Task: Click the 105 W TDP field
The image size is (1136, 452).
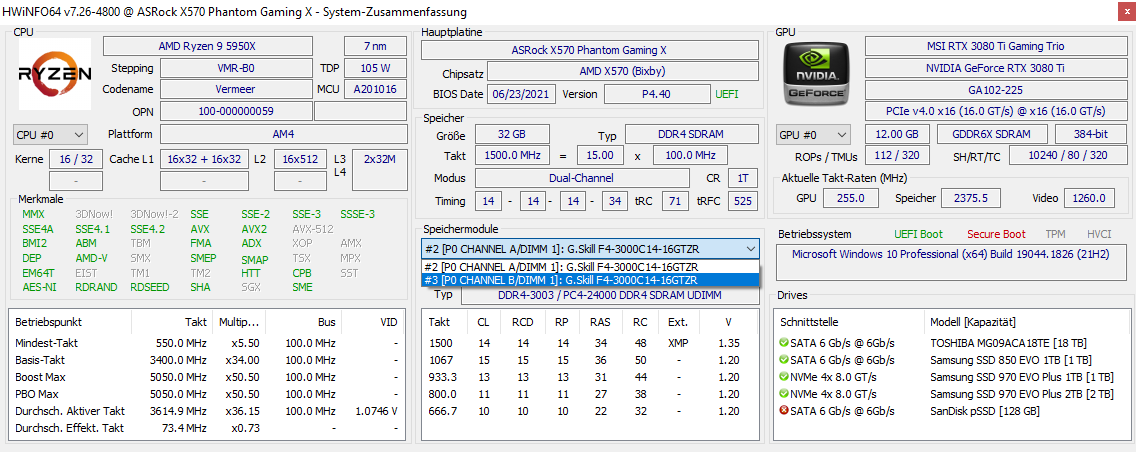Action: click(375, 68)
